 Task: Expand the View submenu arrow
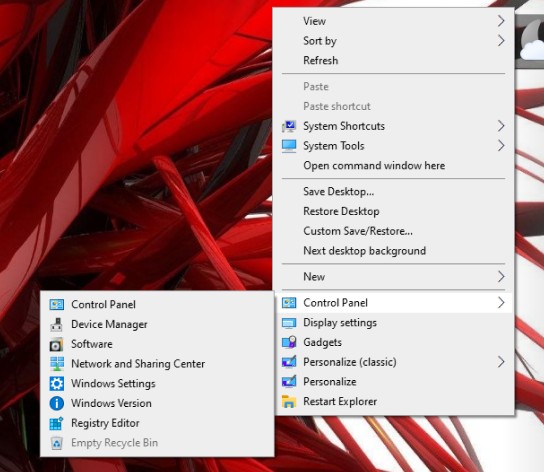pos(501,21)
